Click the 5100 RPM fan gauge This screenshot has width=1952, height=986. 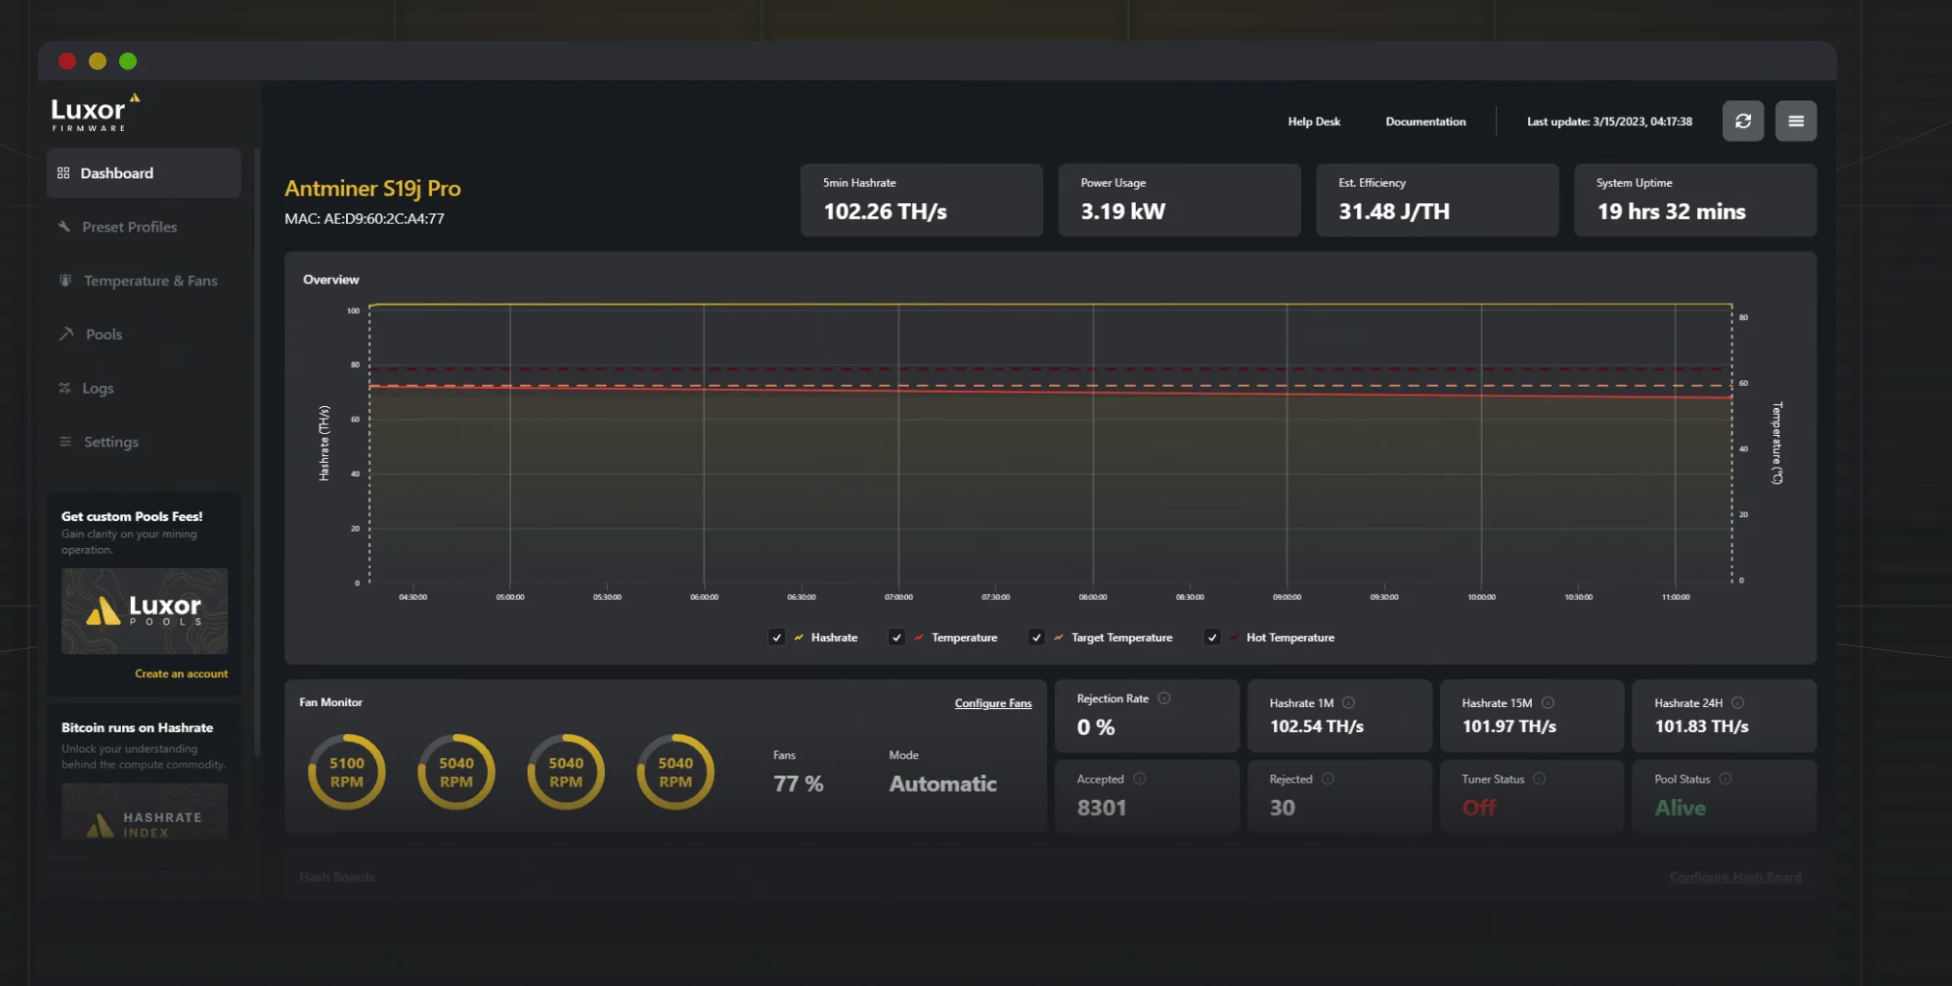346,771
